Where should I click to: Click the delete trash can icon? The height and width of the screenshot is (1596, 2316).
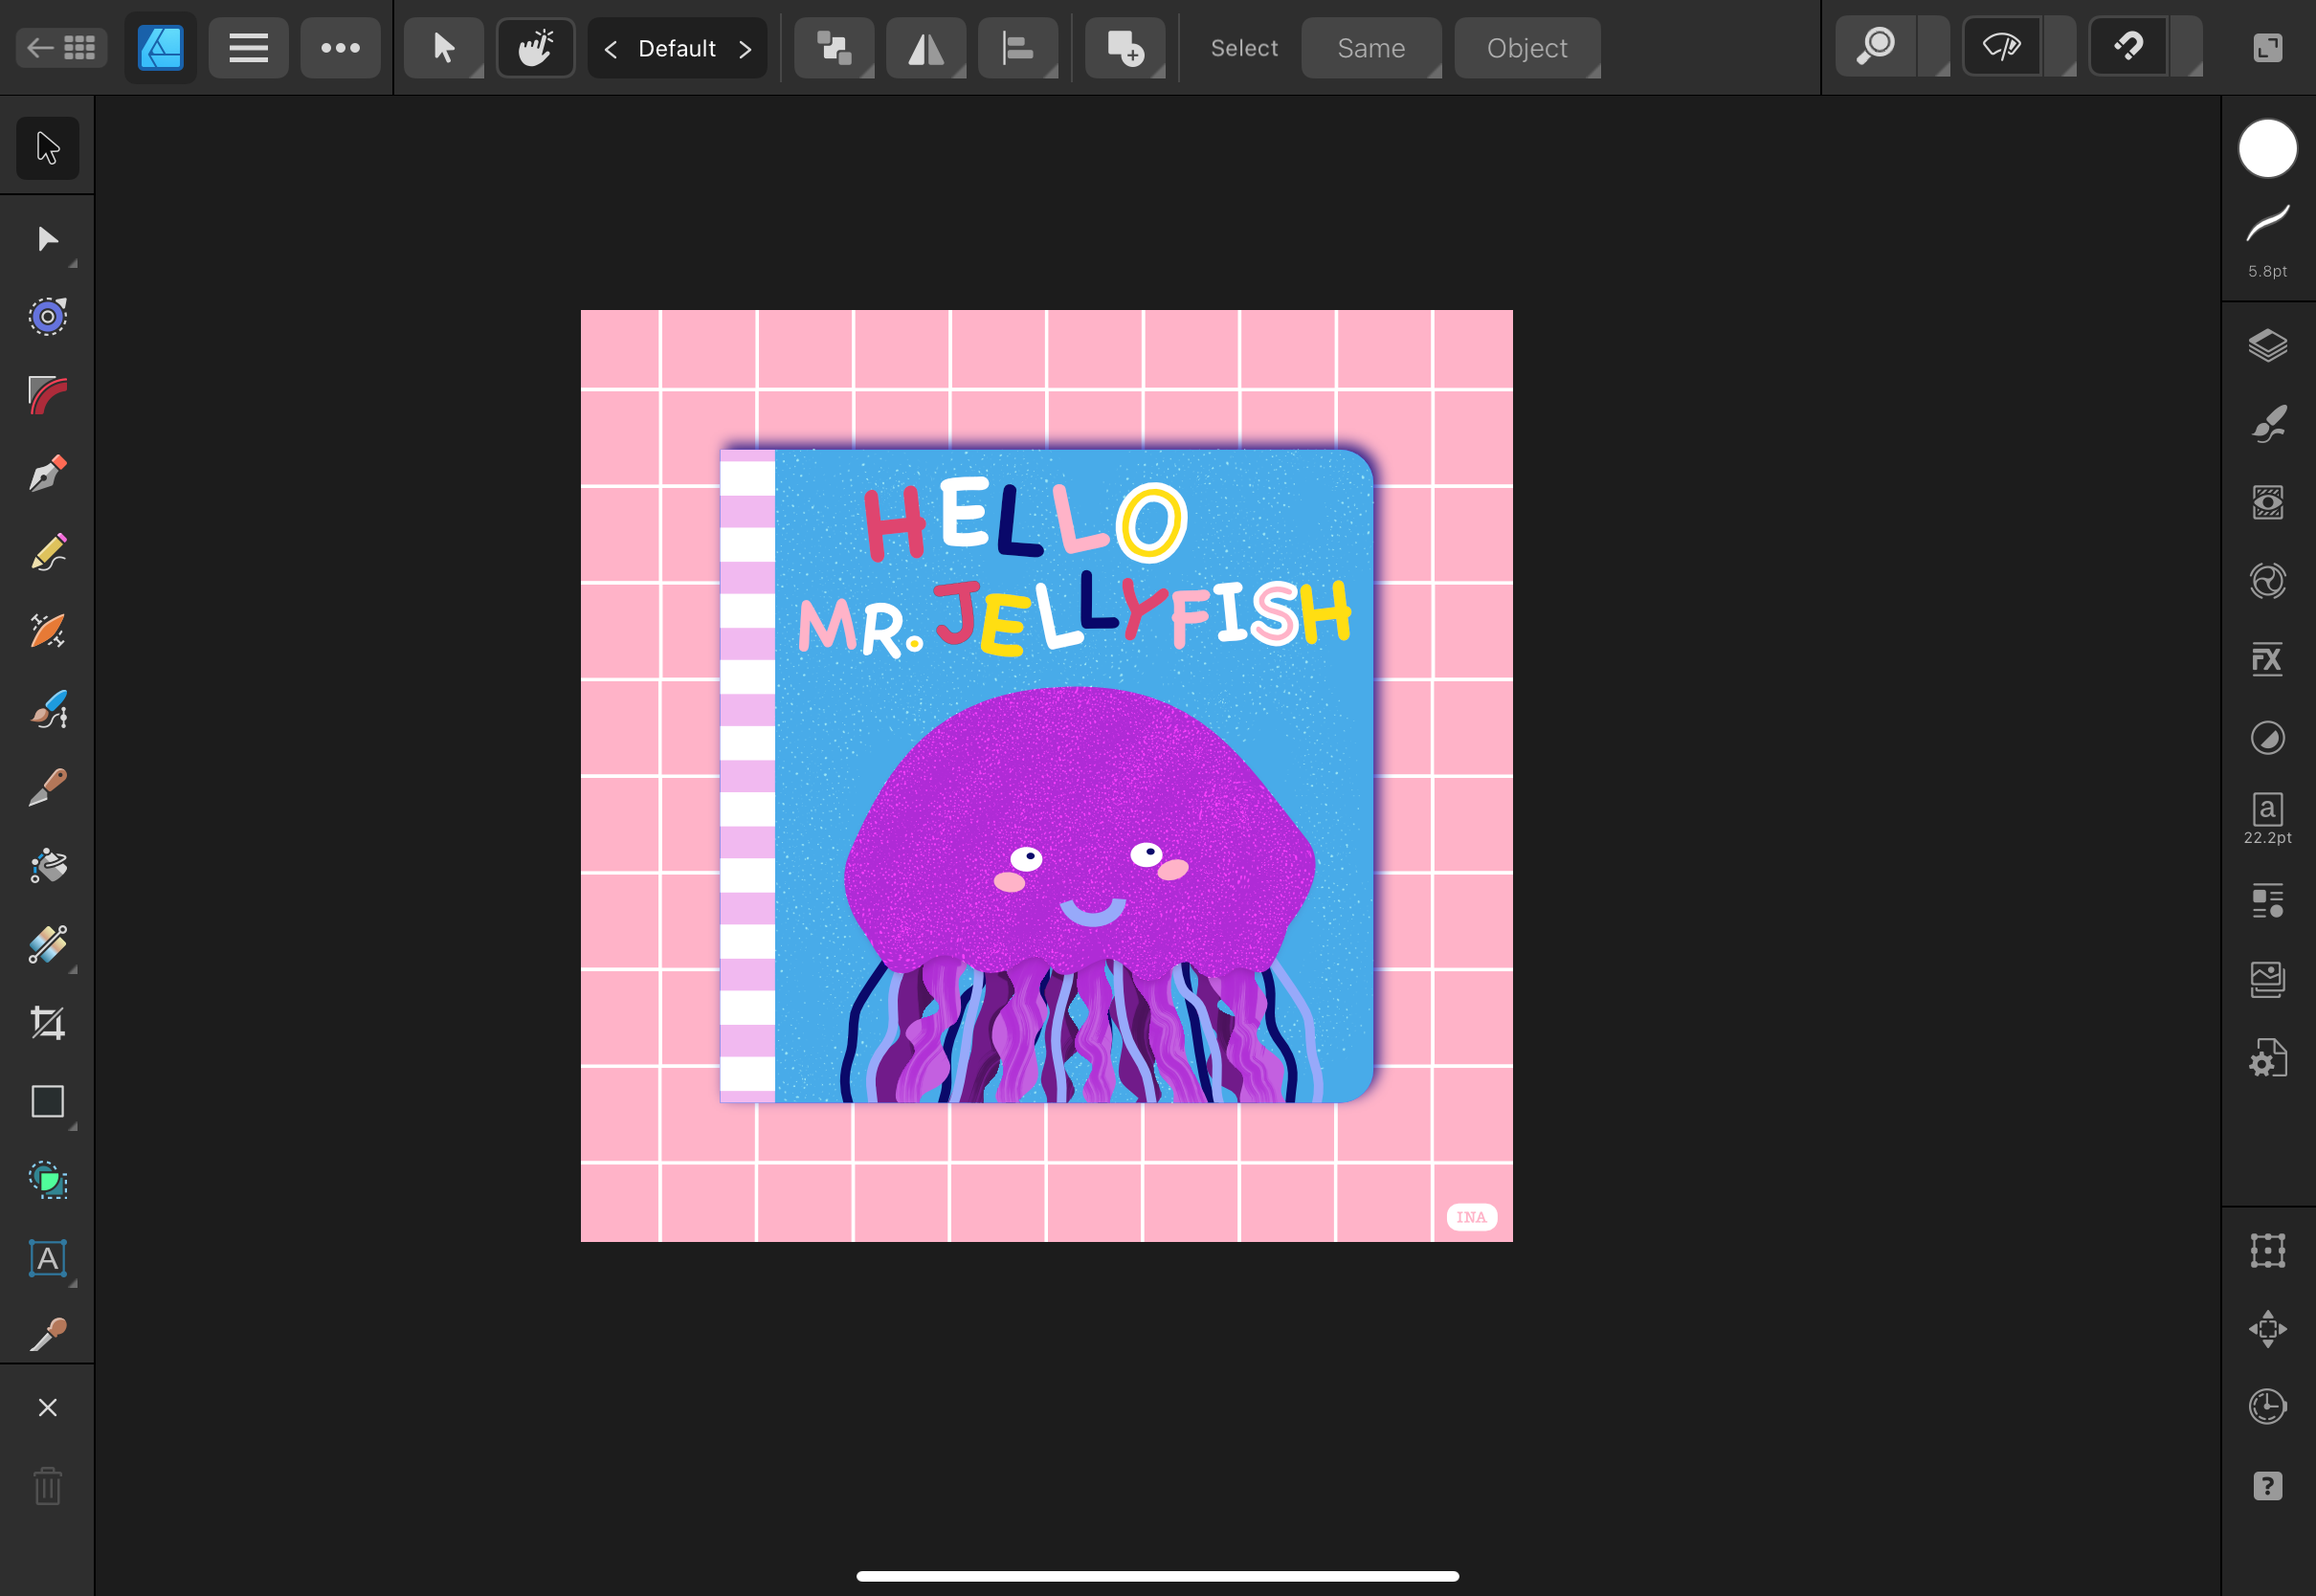[x=47, y=1486]
